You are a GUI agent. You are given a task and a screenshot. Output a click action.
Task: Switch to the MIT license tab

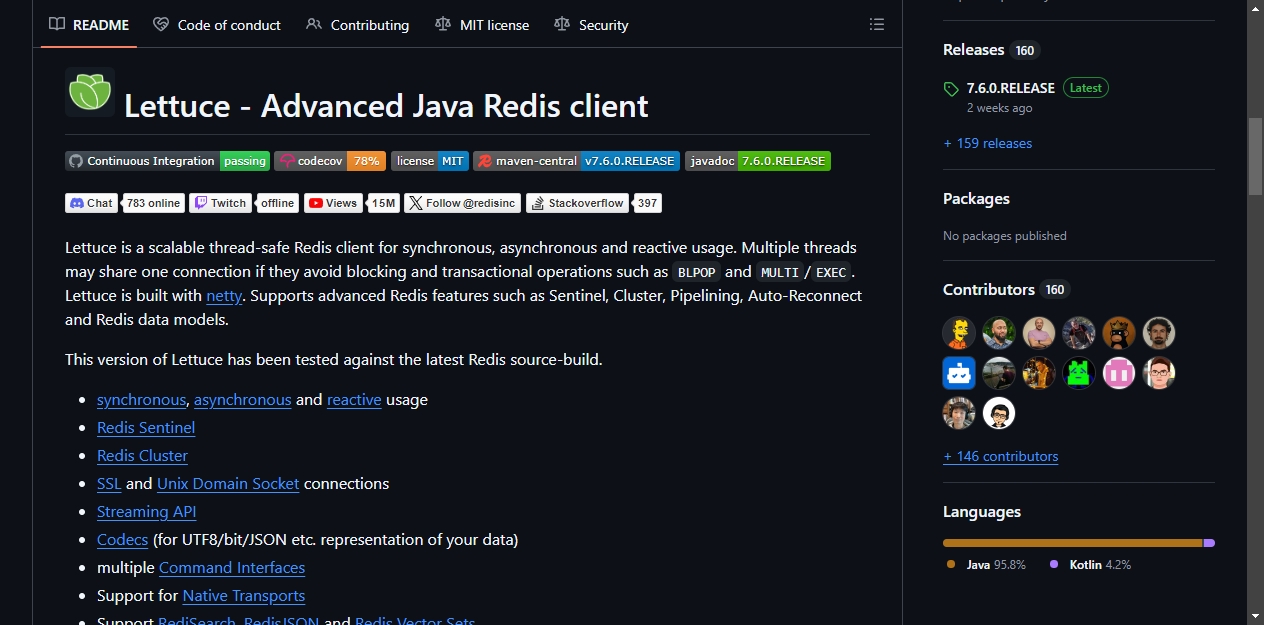click(x=482, y=24)
